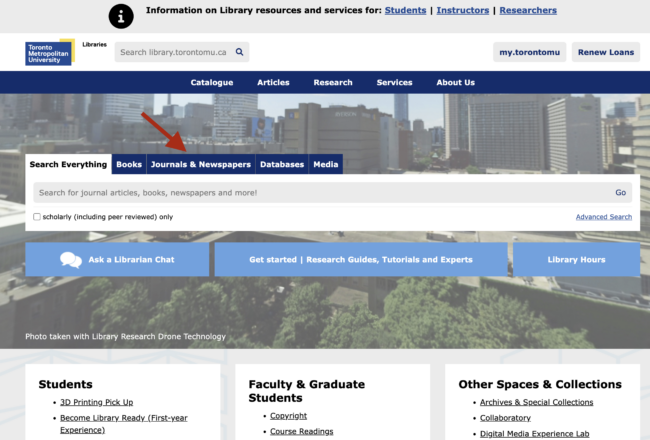Open Ask a Librarian Chat
The image size is (650, 440).
(x=117, y=260)
